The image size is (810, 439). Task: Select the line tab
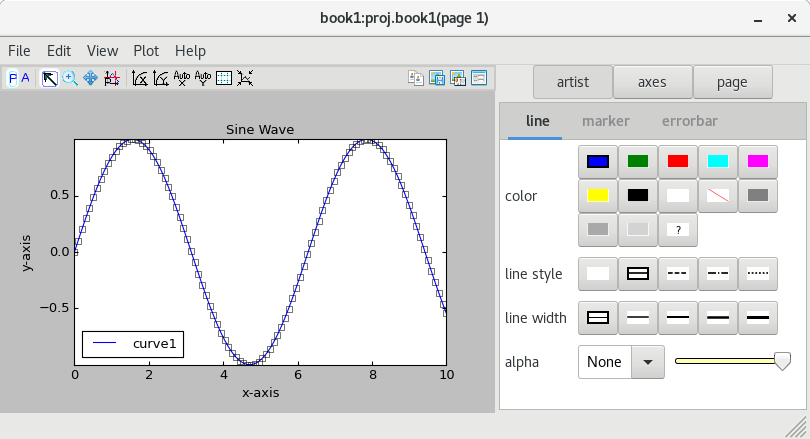click(537, 121)
